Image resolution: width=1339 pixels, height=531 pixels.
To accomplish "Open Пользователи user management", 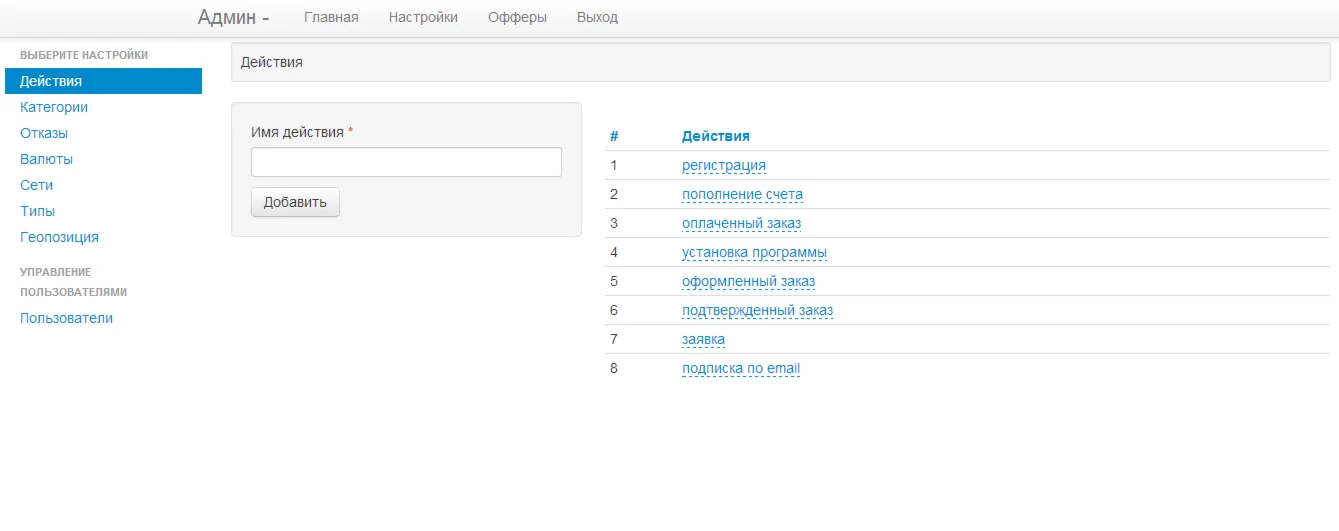I will tap(66, 318).
